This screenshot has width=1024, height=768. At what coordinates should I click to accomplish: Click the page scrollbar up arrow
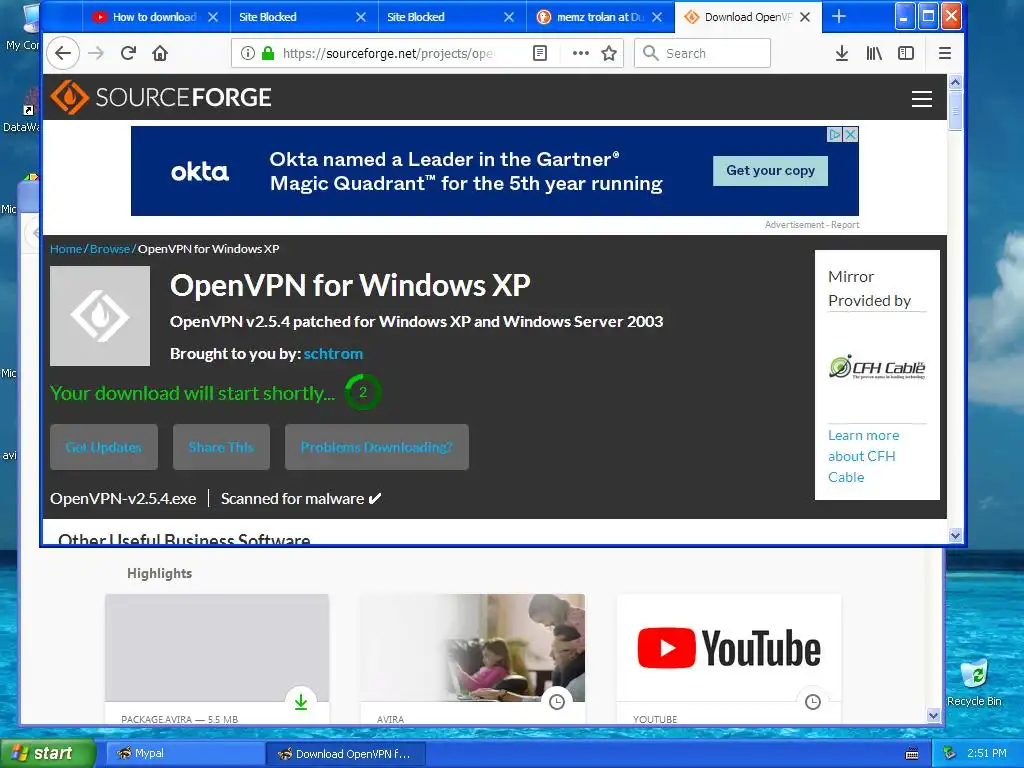[x=955, y=82]
